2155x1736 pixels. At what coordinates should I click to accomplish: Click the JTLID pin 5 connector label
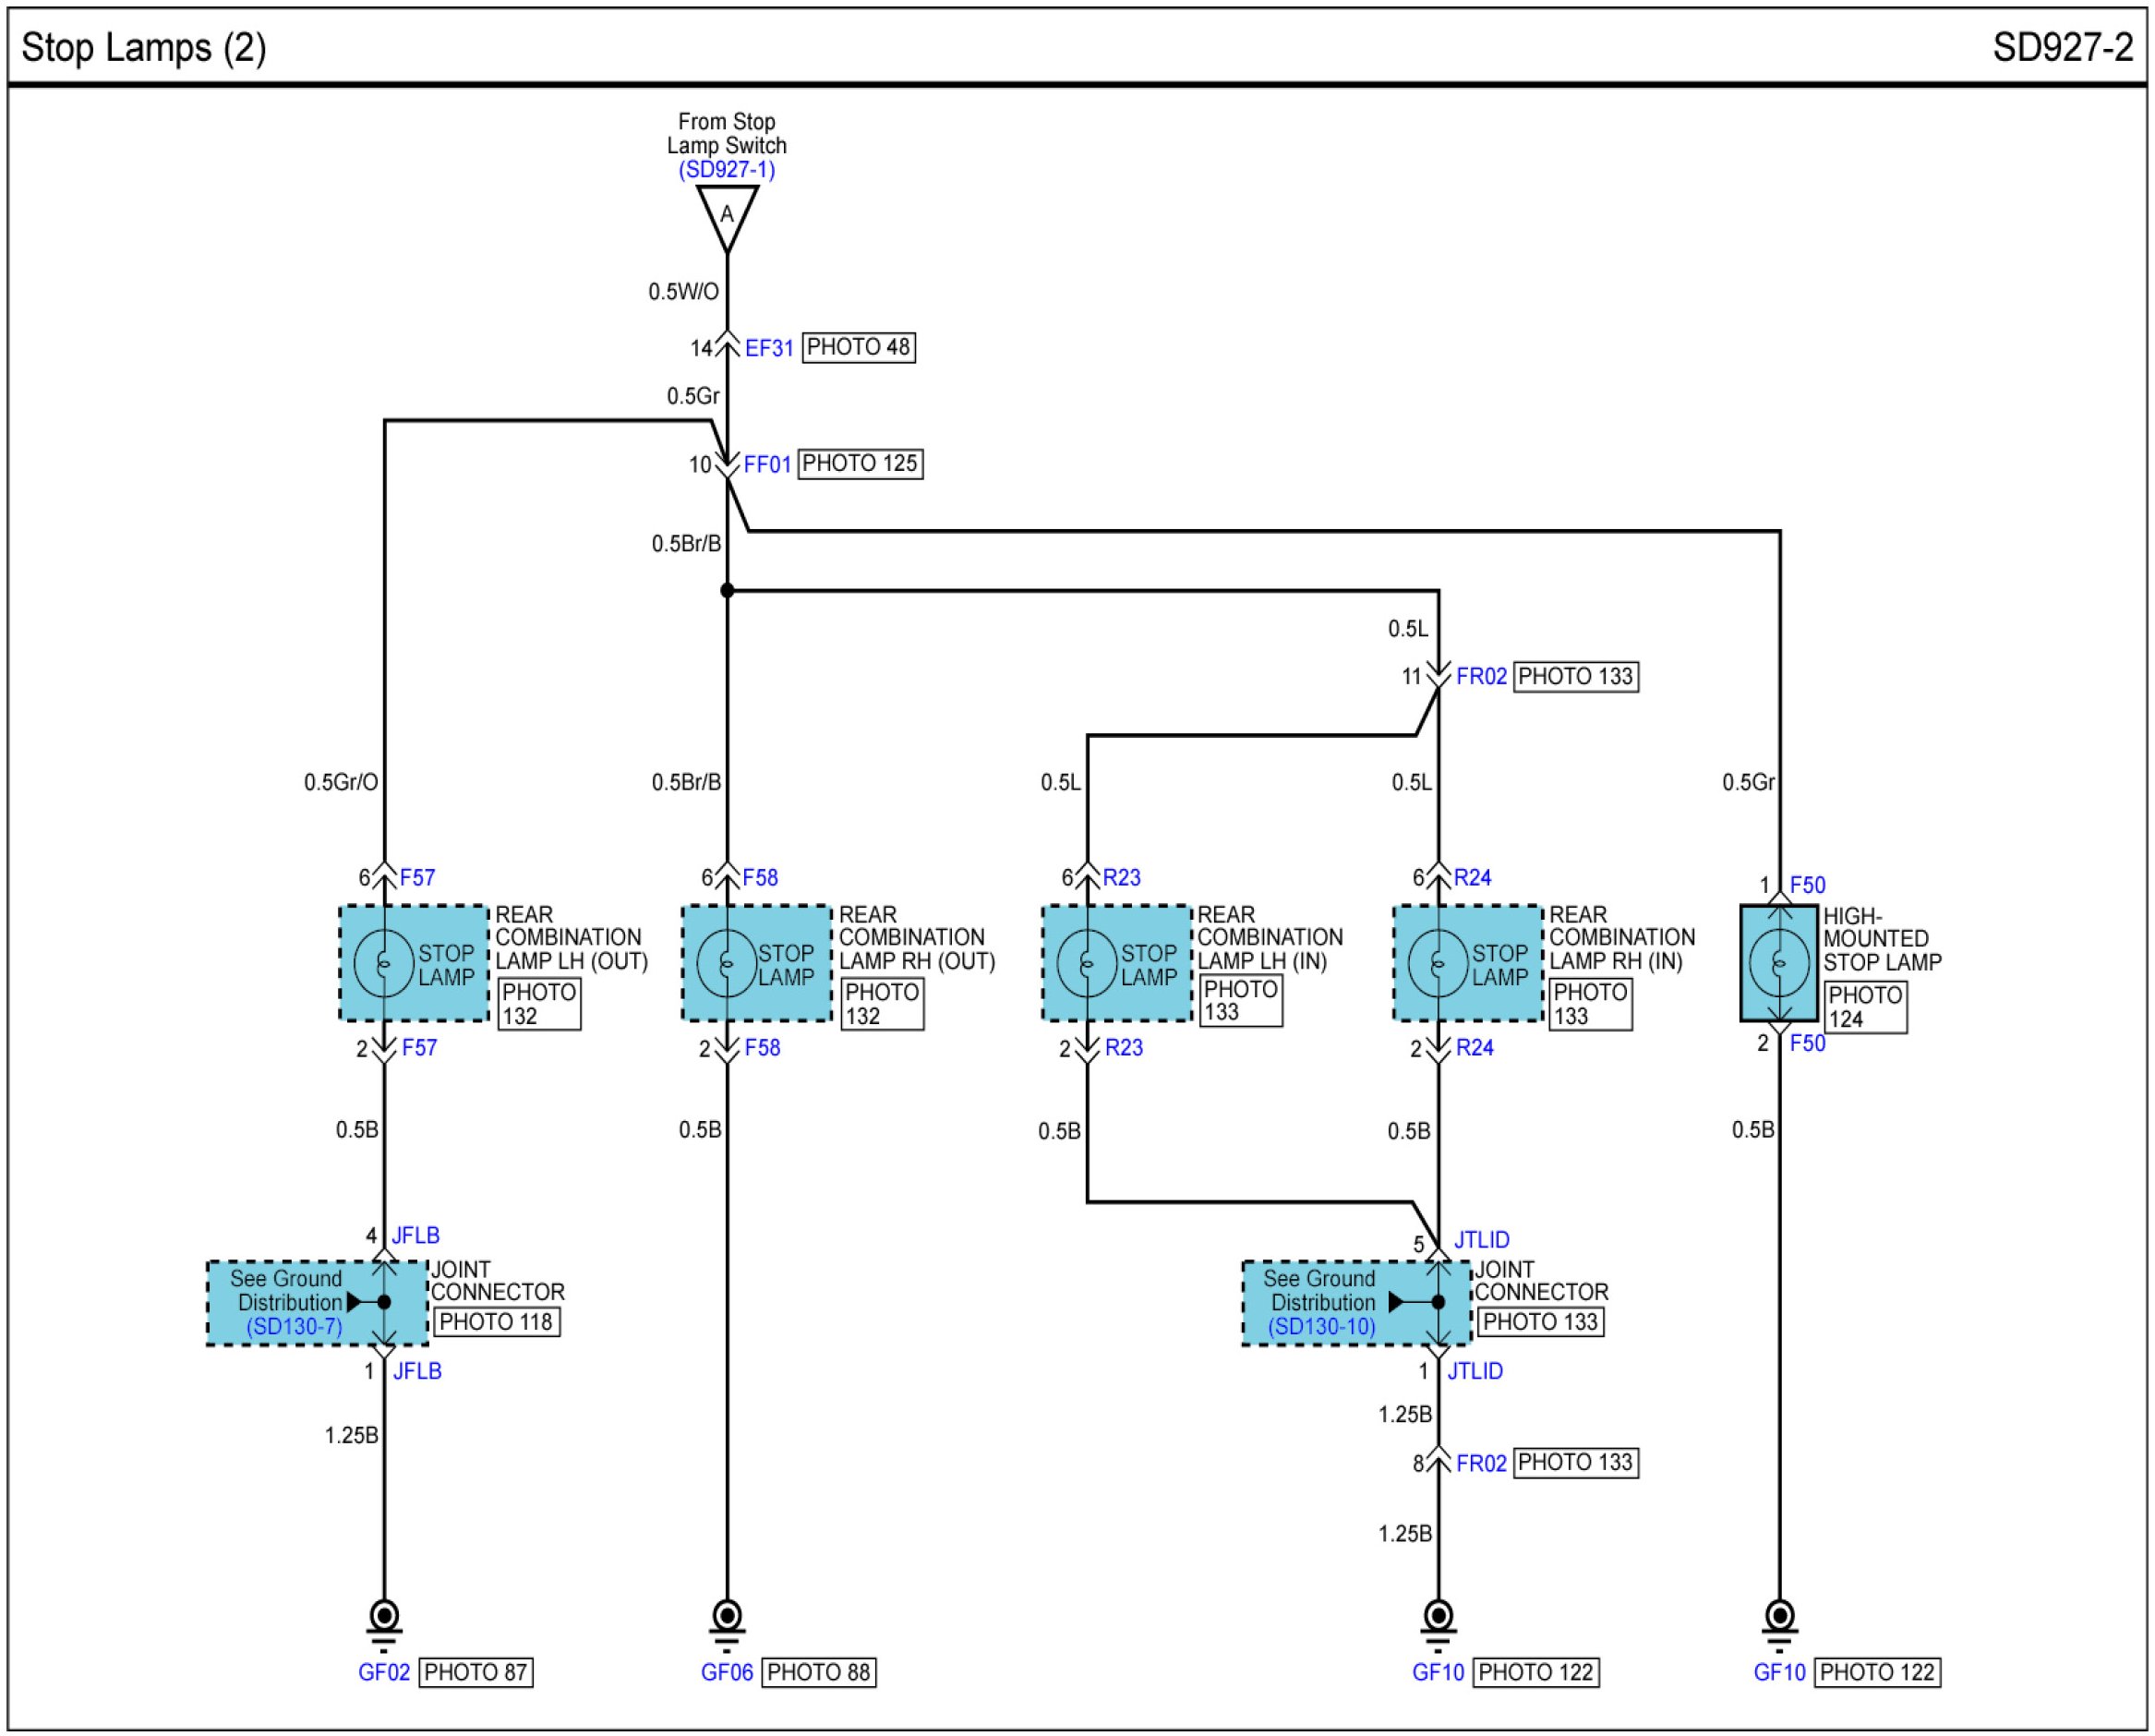(1481, 1240)
